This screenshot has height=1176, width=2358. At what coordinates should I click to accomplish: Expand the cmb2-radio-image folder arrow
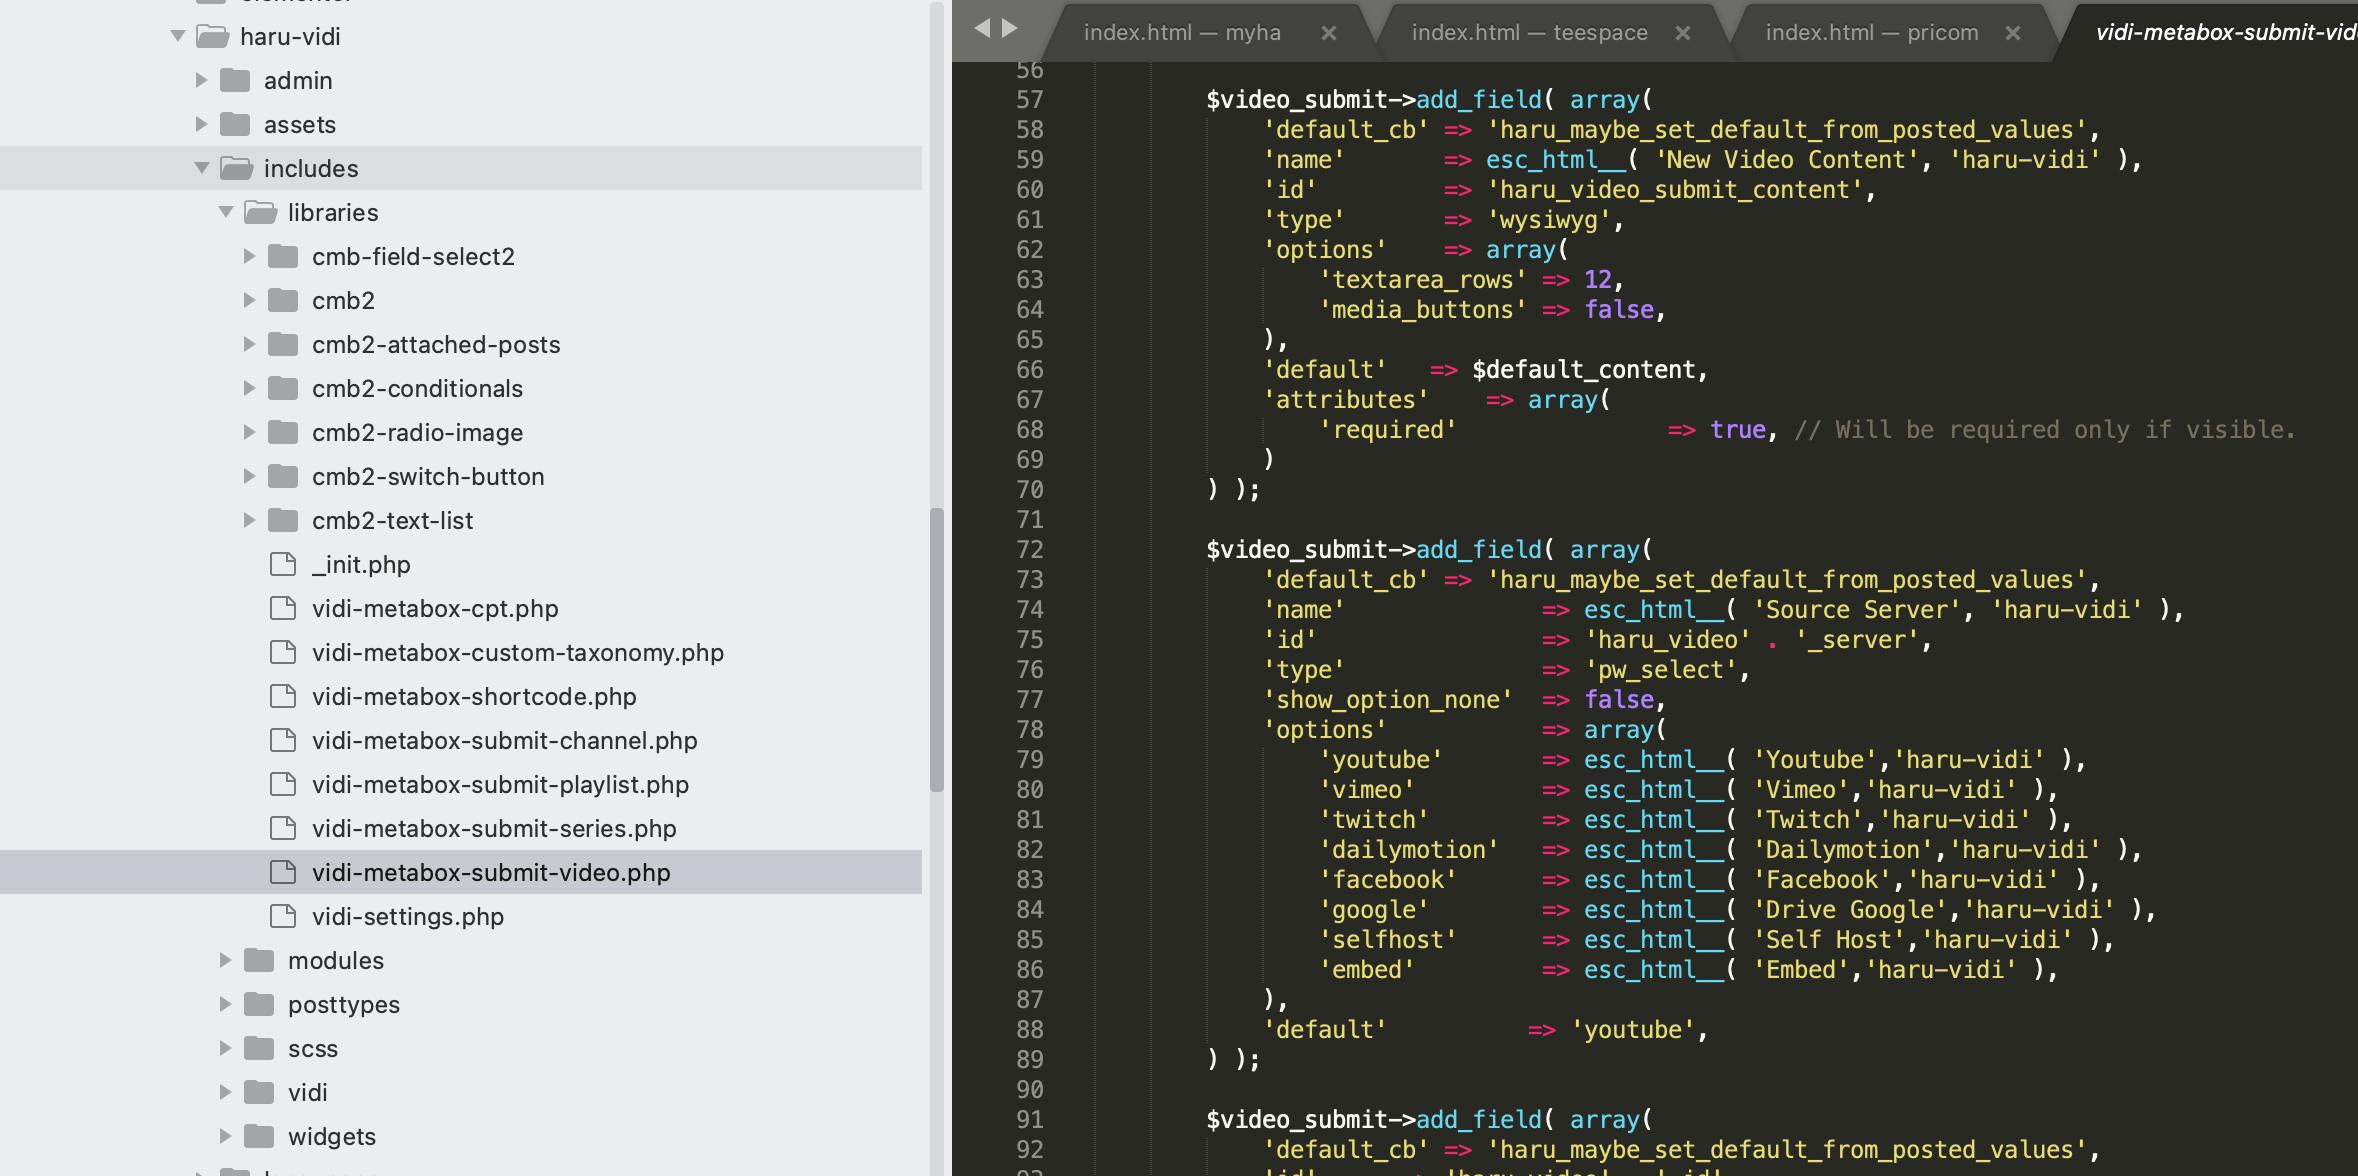pos(249,432)
